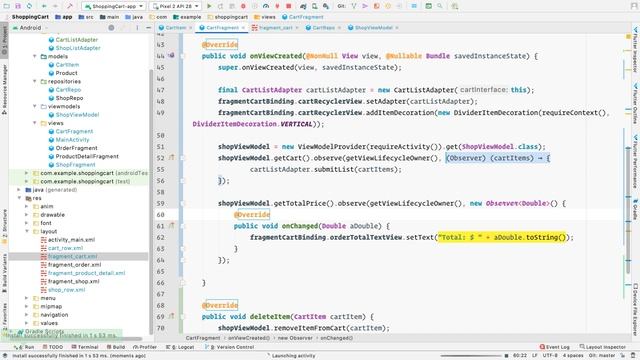The width and height of the screenshot is (640, 360).
Task: Open the ShoppingCart-app run configuration dropdown
Action: tap(113, 6)
